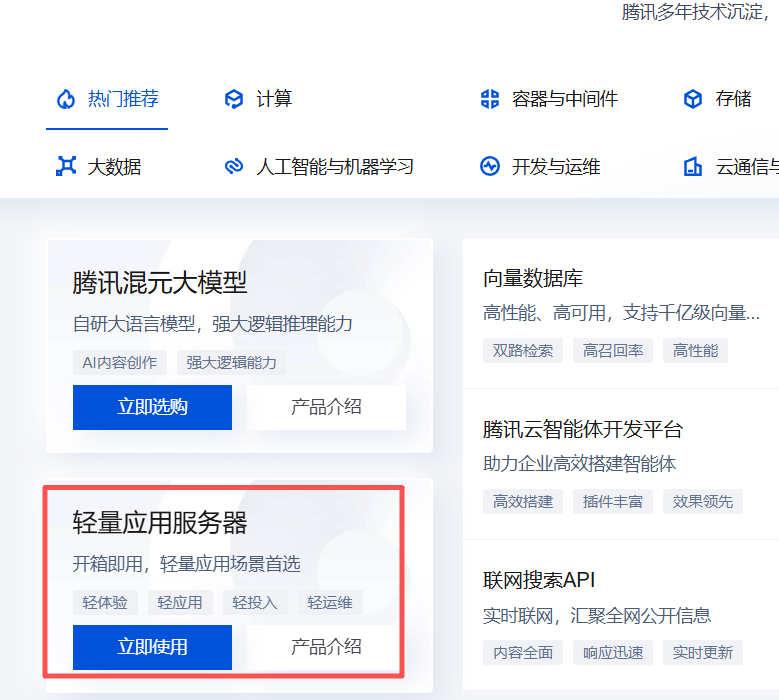Click the 响应迅速 tag
Screen dimensions: 779x700
point(613,653)
